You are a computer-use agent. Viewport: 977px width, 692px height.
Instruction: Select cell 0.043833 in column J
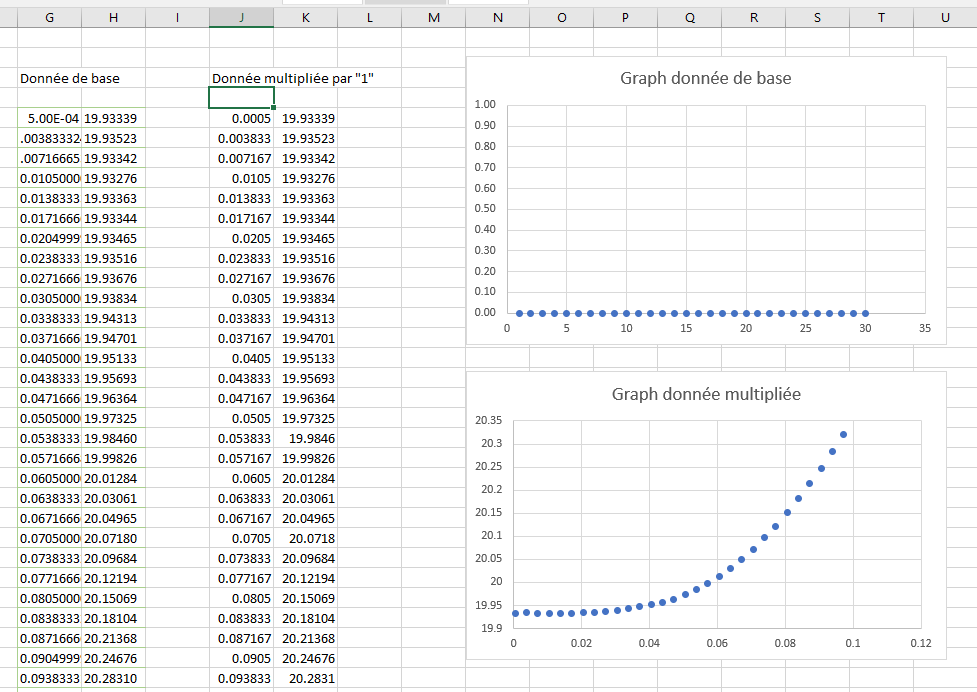pyautogui.click(x=242, y=378)
